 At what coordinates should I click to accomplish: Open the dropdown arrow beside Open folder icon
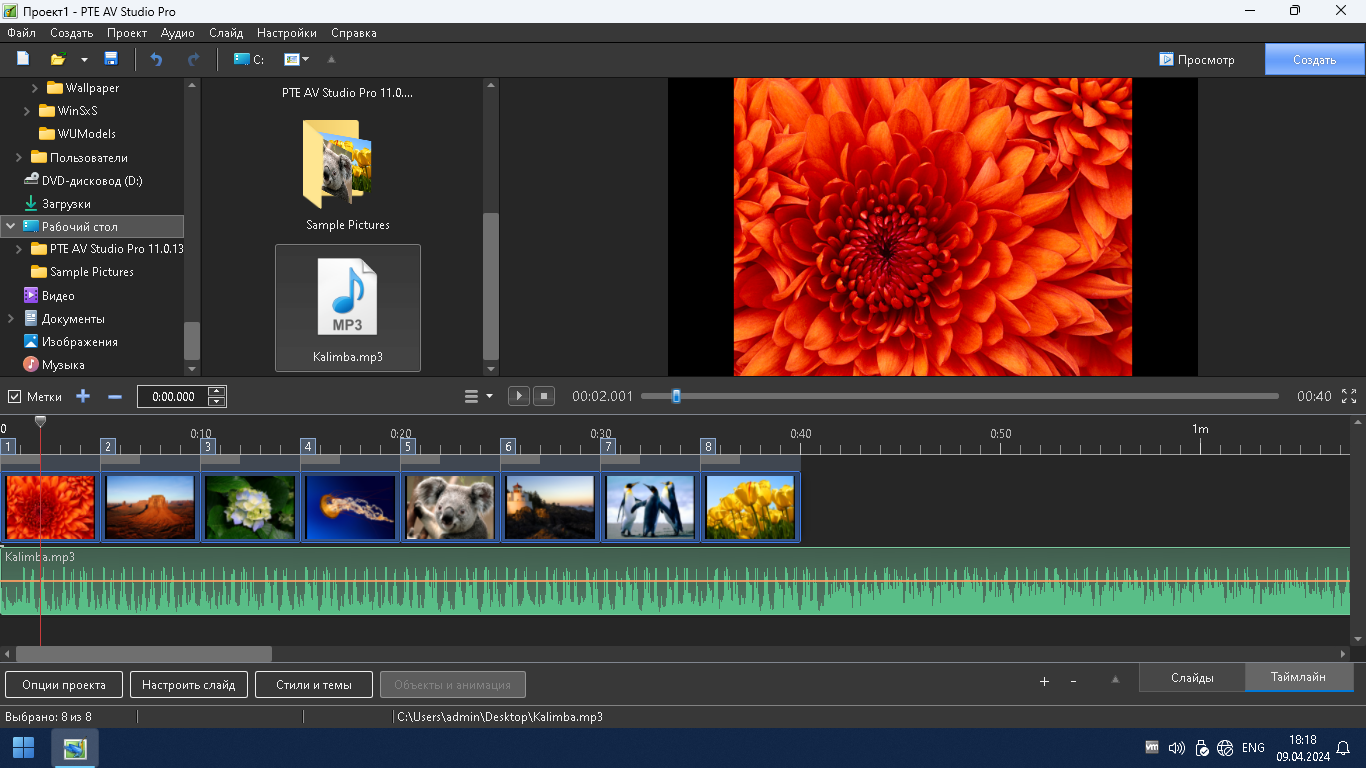tap(84, 60)
